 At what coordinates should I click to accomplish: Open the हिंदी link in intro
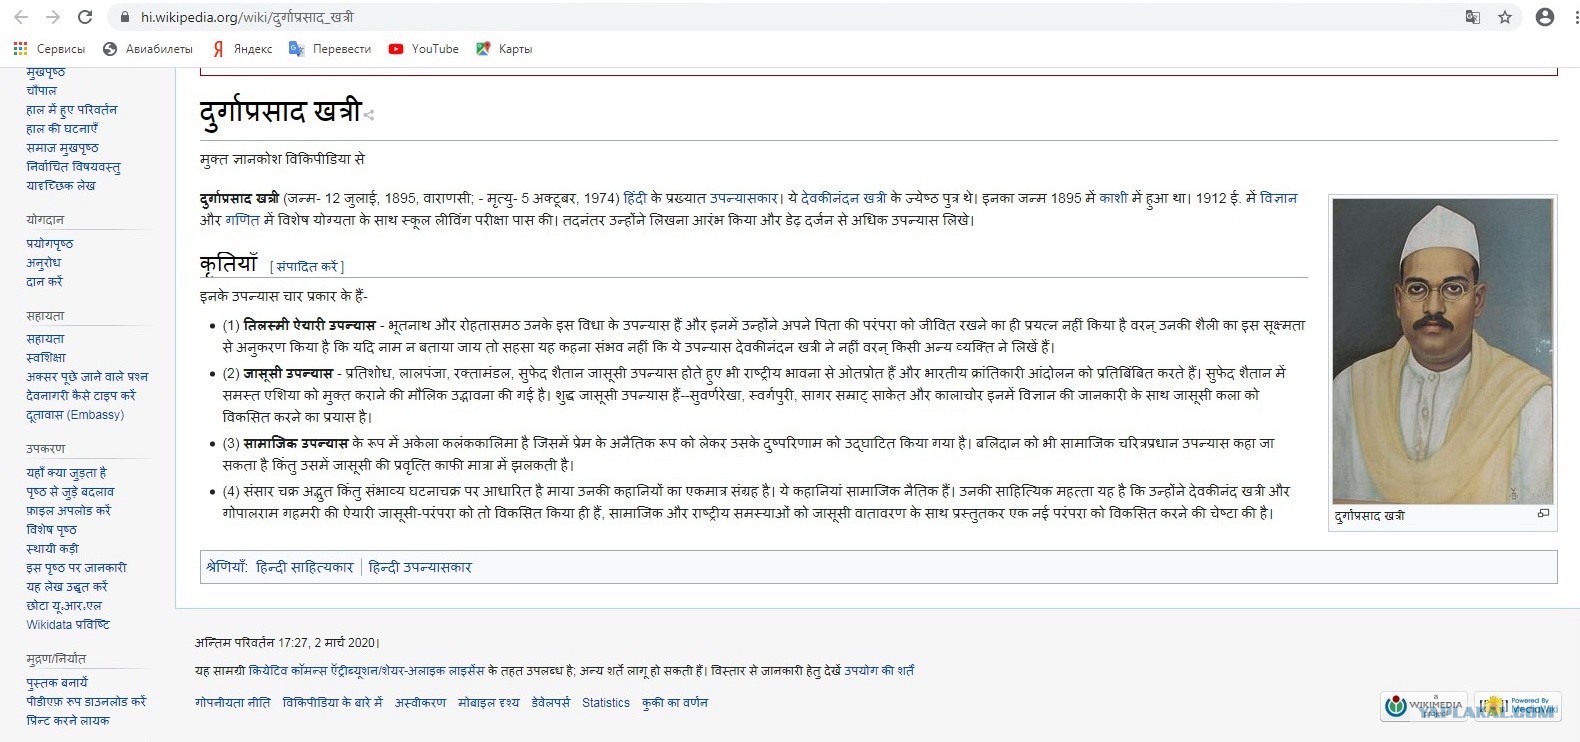pyautogui.click(x=635, y=198)
